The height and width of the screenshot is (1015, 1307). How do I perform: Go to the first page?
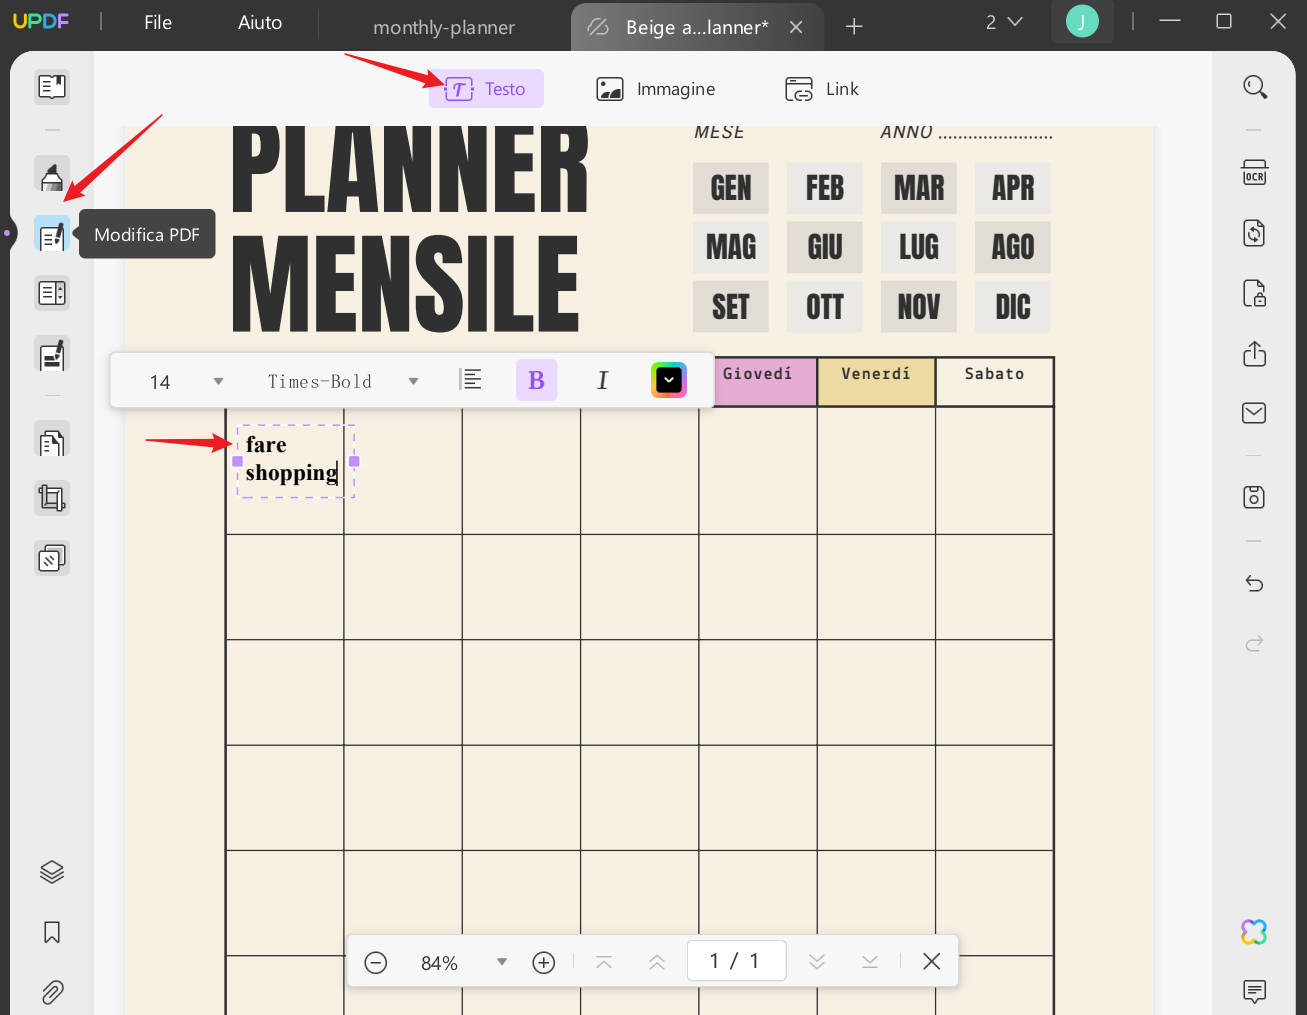click(604, 962)
